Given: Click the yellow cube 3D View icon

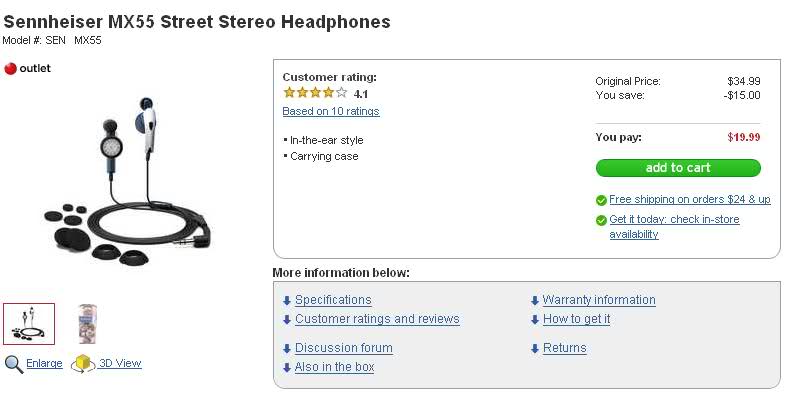Looking at the screenshot, I should click(83, 364).
